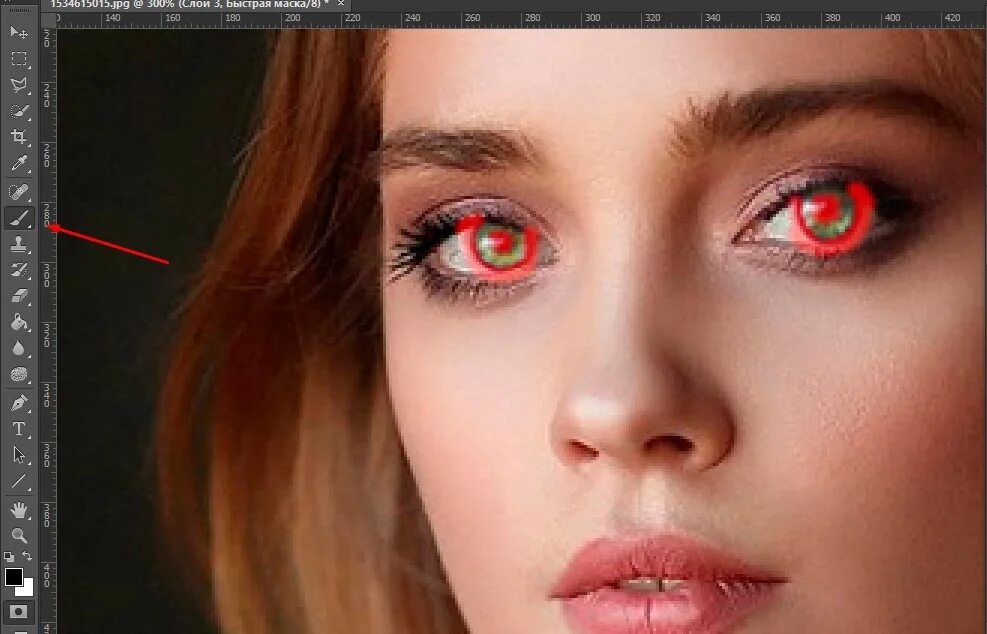Select the Eraser tool
Viewport: 987px width, 634px height.
click(x=19, y=296)
